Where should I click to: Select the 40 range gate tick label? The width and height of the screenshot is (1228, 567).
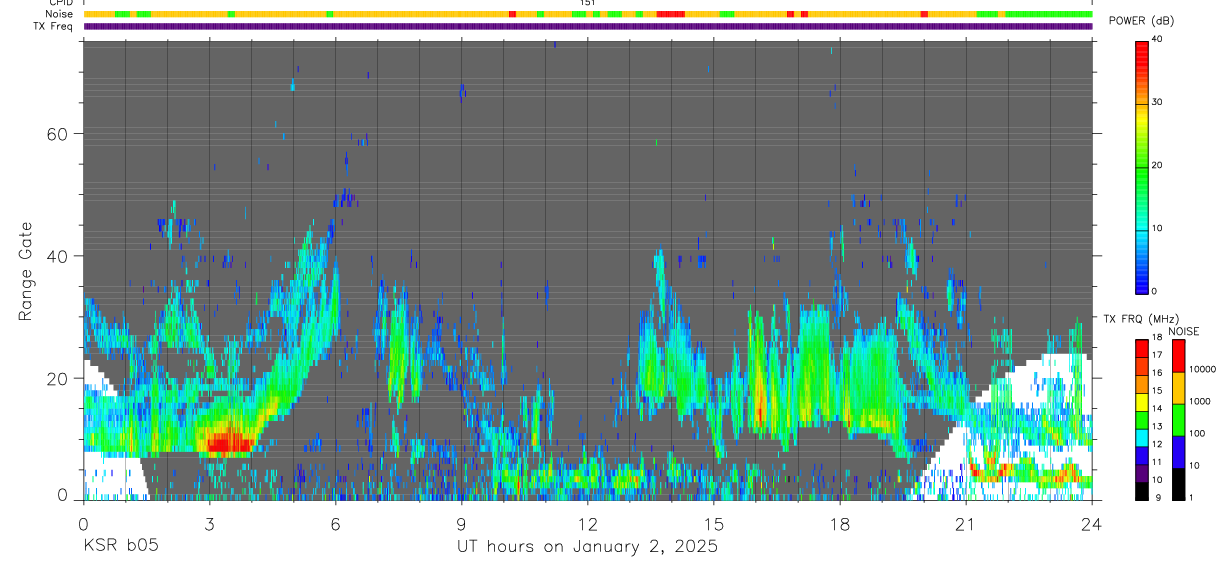tap(59, 256)
